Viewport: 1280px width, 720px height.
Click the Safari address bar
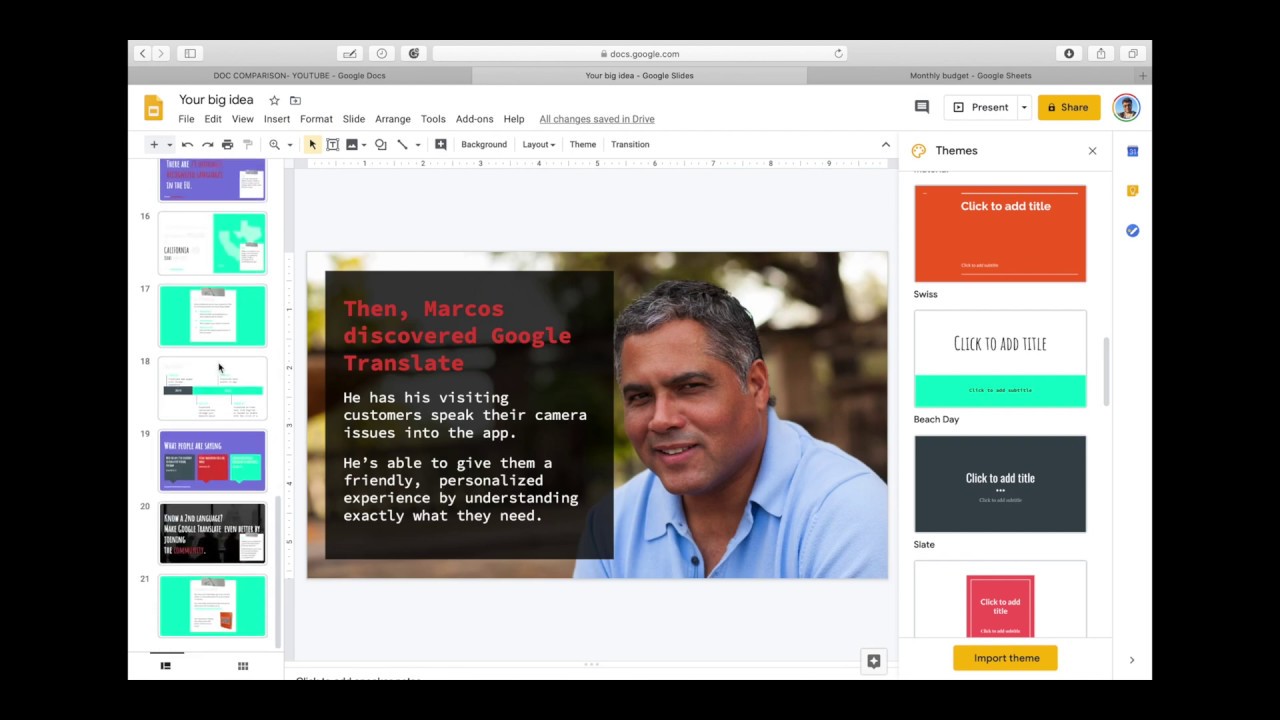[x=640, y=54]
